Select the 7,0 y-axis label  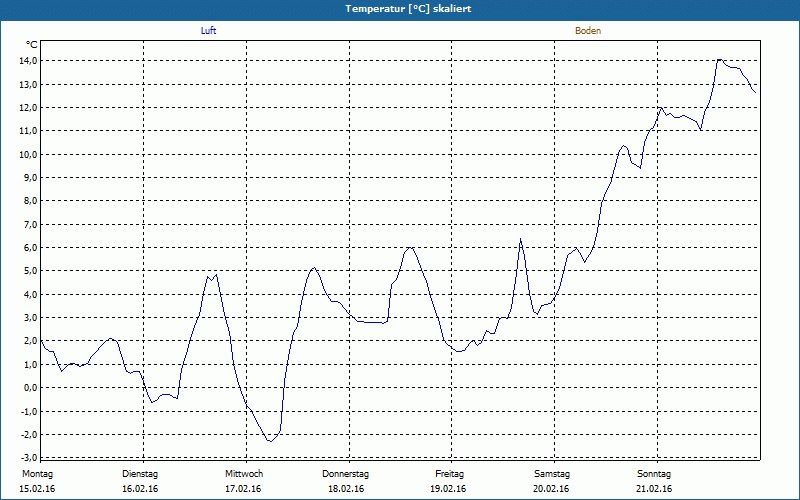pyautogui.click(x=31, y=224)
